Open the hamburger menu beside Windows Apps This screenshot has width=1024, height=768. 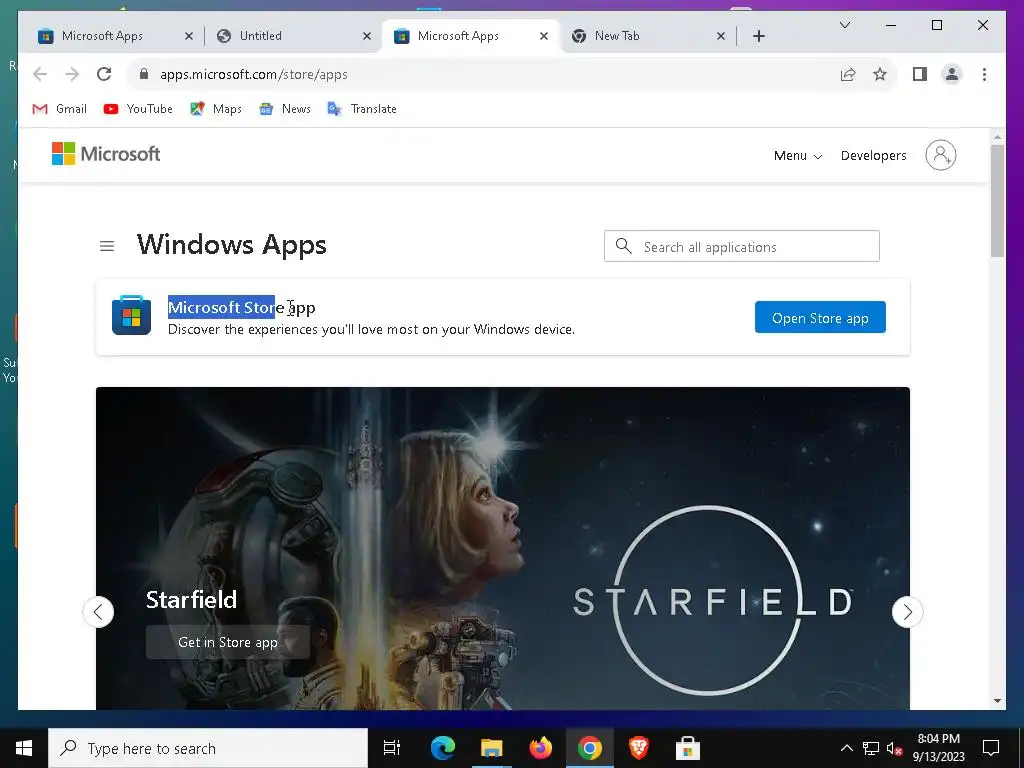(x=107, y=246)
